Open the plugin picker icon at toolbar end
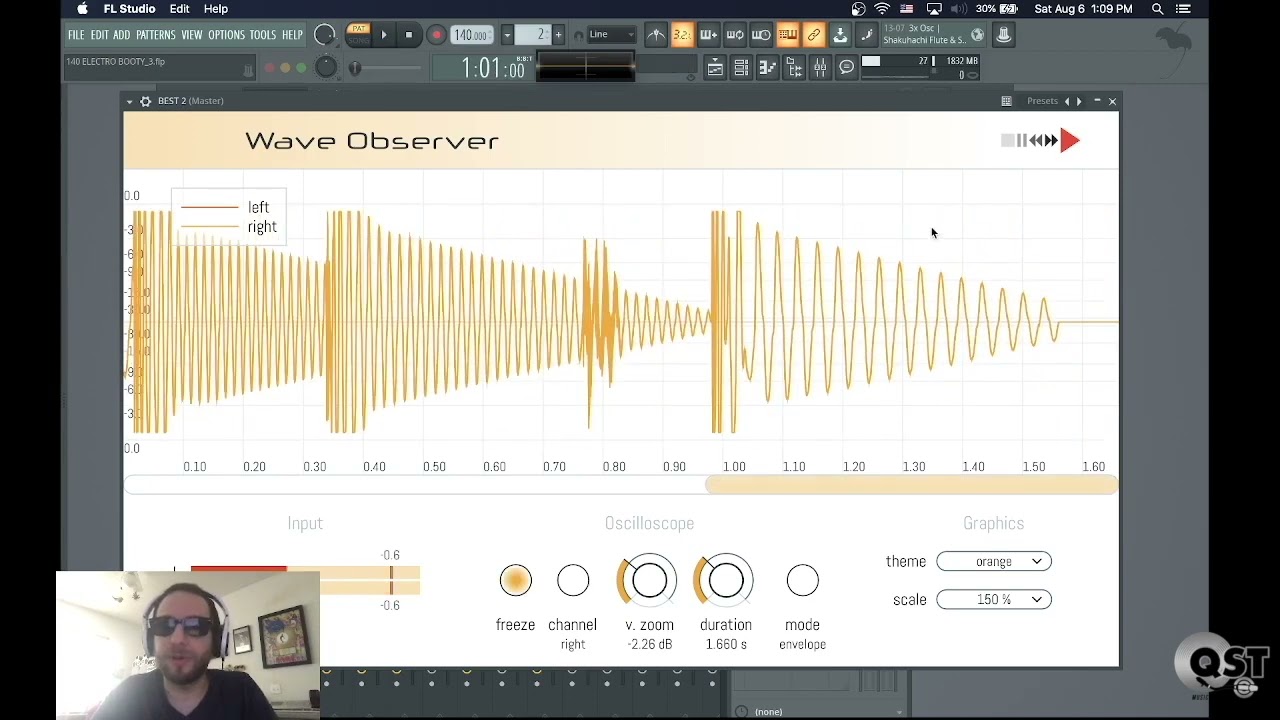Image resolution: width=1280 pixels, height=720 pixels. coord(1003,35)
